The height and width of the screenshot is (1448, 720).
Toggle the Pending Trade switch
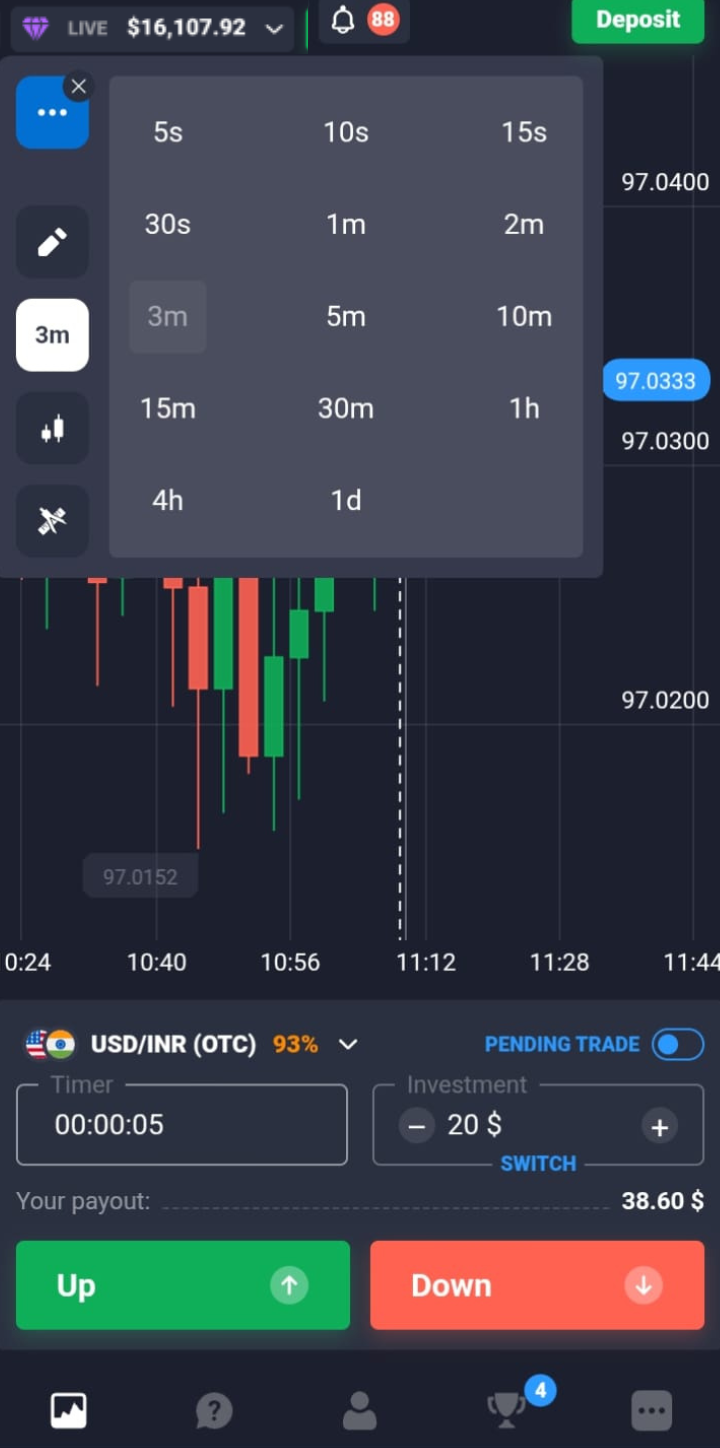pos(677,1045)
